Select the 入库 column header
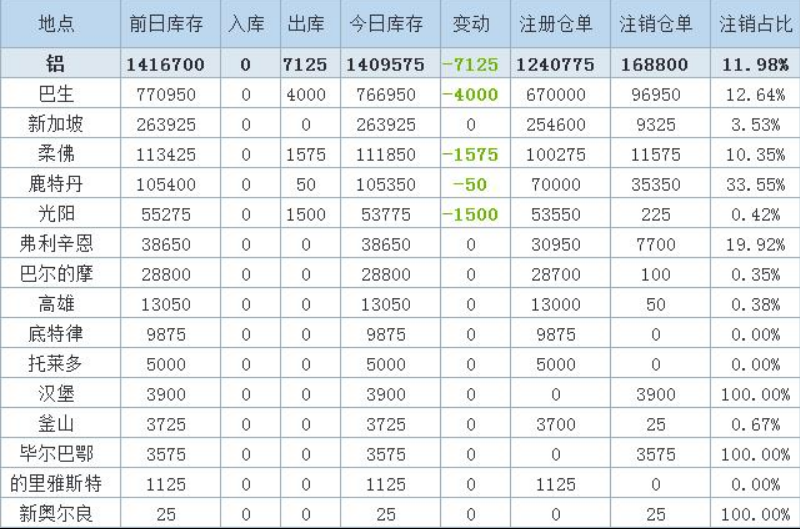Image resolution: width=800 pixels, height=529 pixels. (246, 24)
